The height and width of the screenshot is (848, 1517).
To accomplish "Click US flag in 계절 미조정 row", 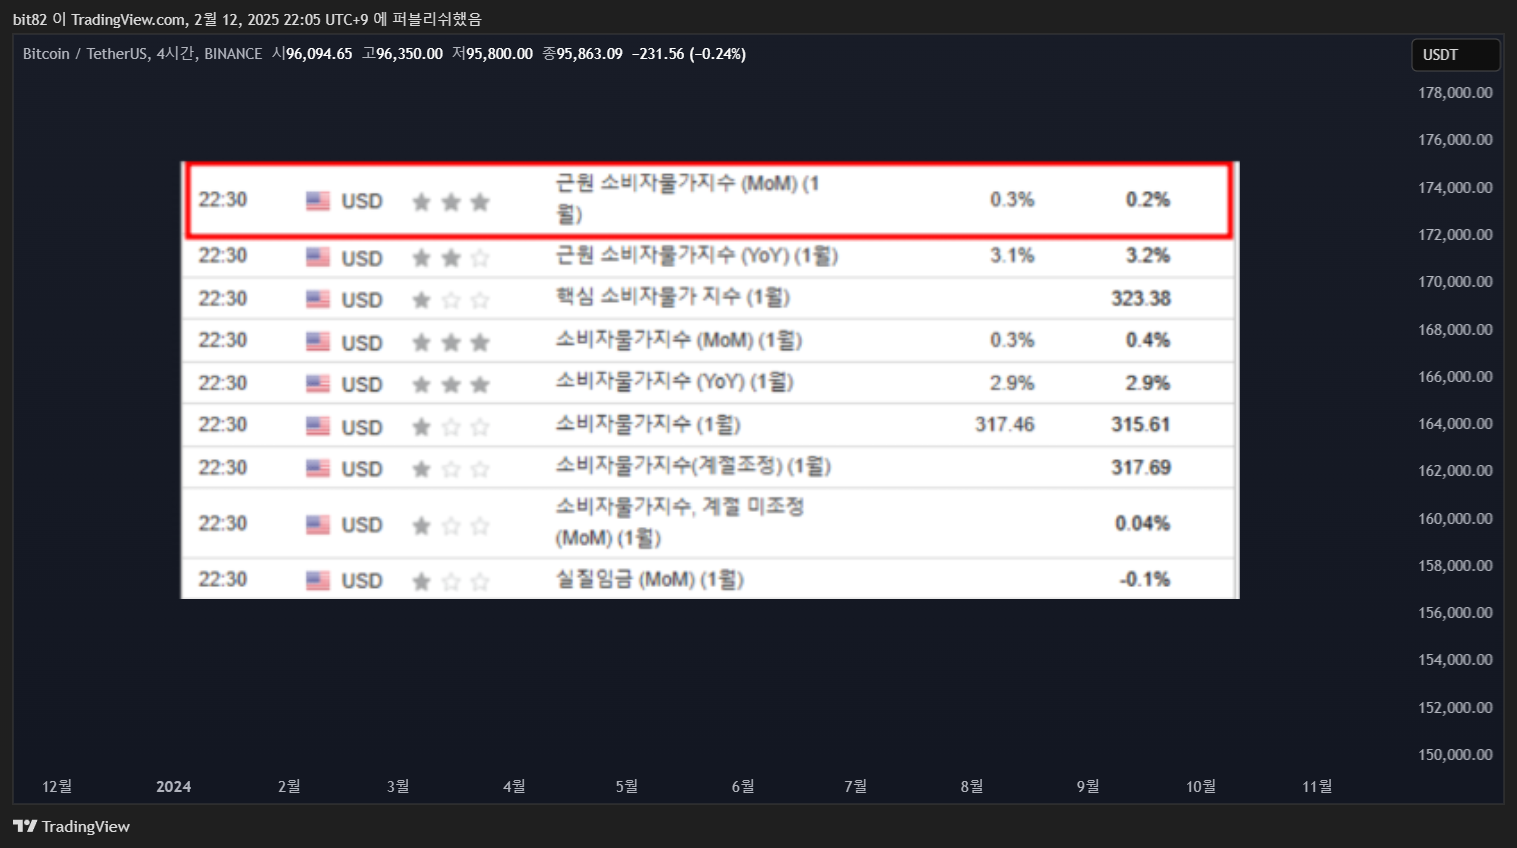I will (318, 525).
